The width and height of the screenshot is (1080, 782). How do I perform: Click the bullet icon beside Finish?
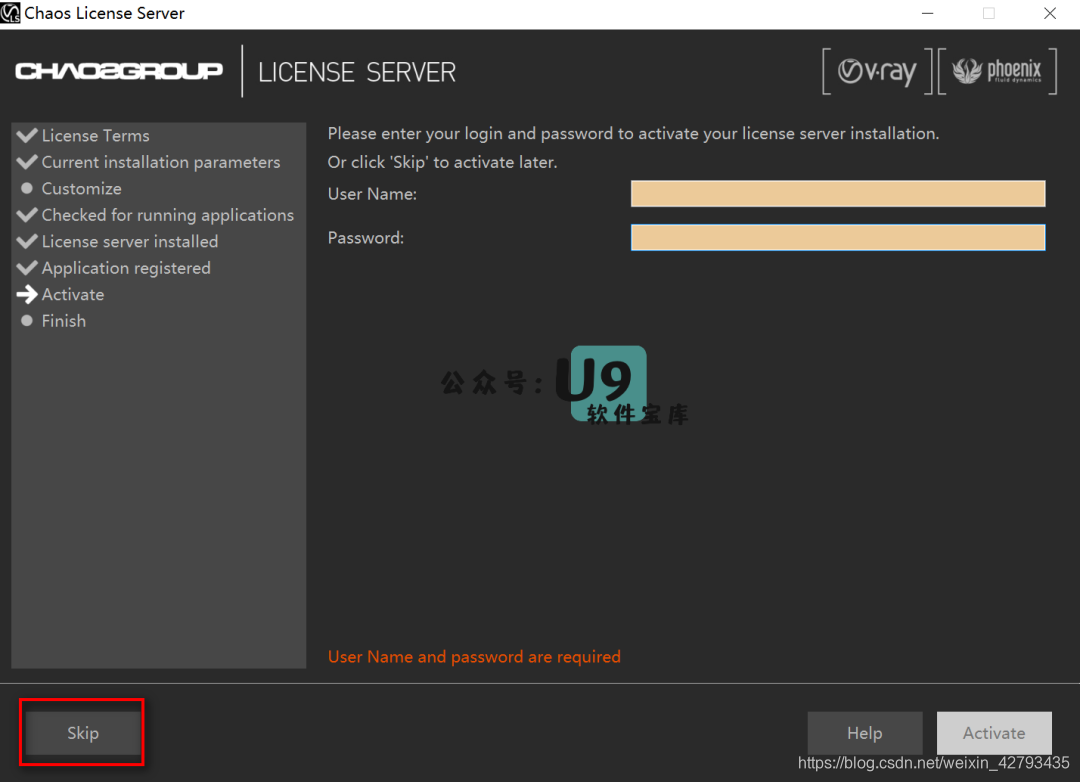pos(27,320)
